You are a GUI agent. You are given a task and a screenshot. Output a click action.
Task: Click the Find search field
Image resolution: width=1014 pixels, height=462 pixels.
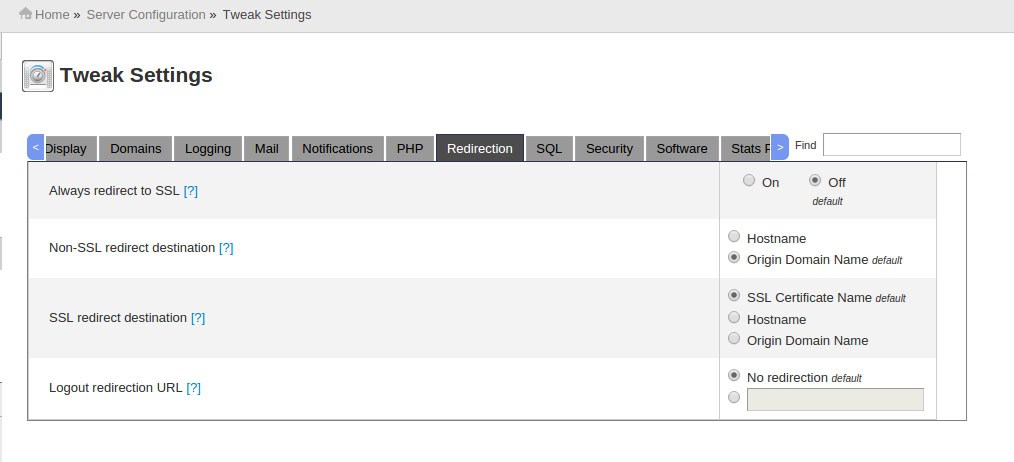[x=891, y=145]
